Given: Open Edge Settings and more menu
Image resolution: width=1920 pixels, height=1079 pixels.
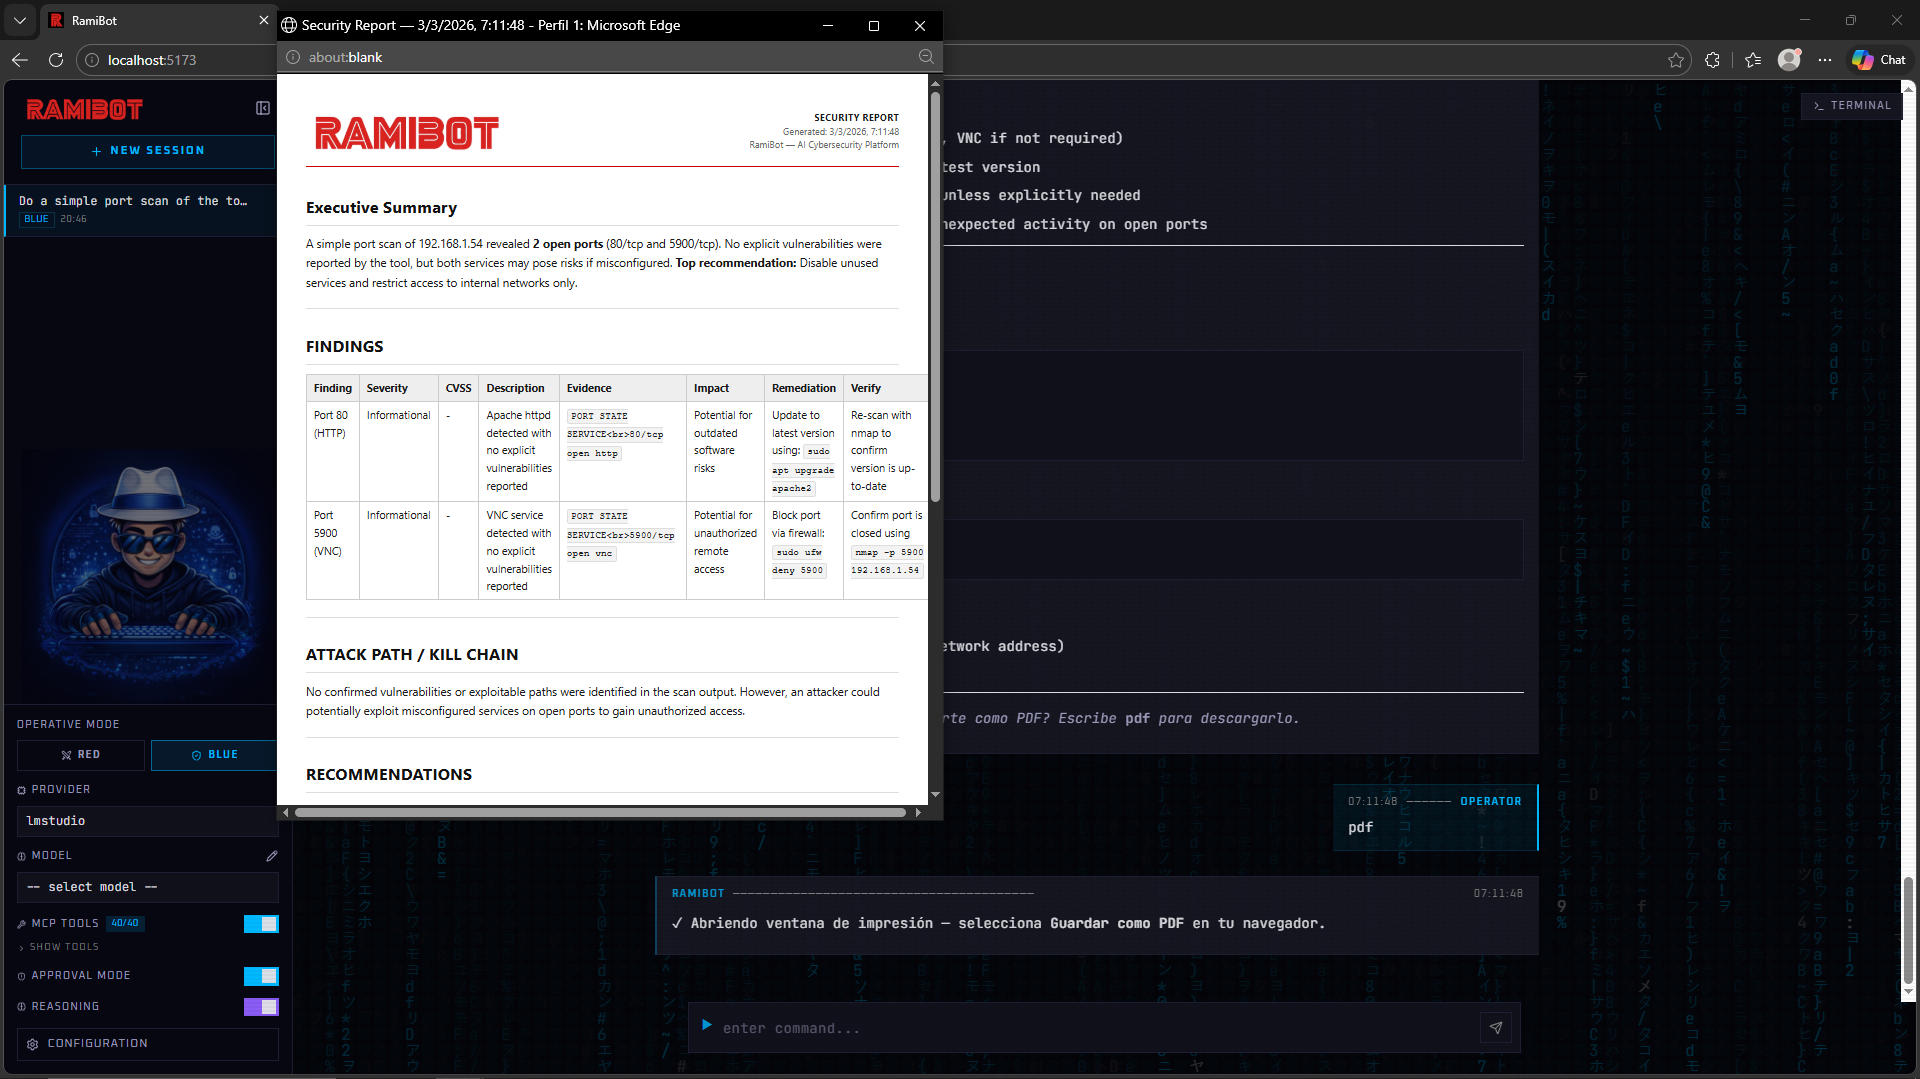Looking at the screenshot, I should pos(1825,60).
